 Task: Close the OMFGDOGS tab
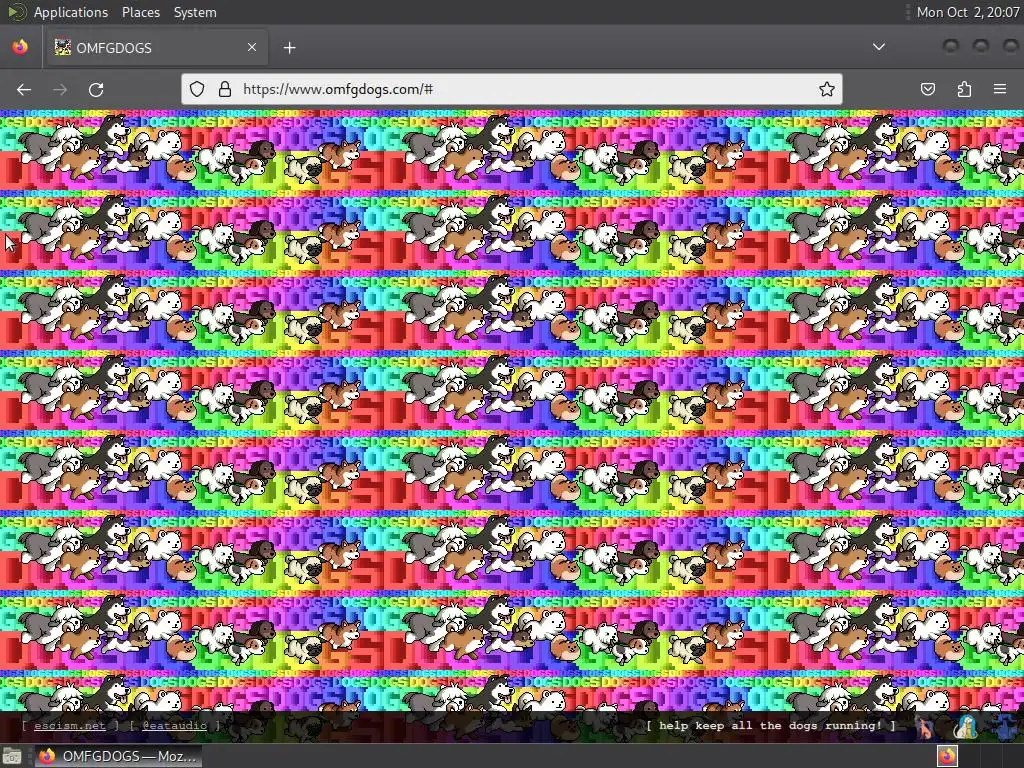(x=252, y=47)
